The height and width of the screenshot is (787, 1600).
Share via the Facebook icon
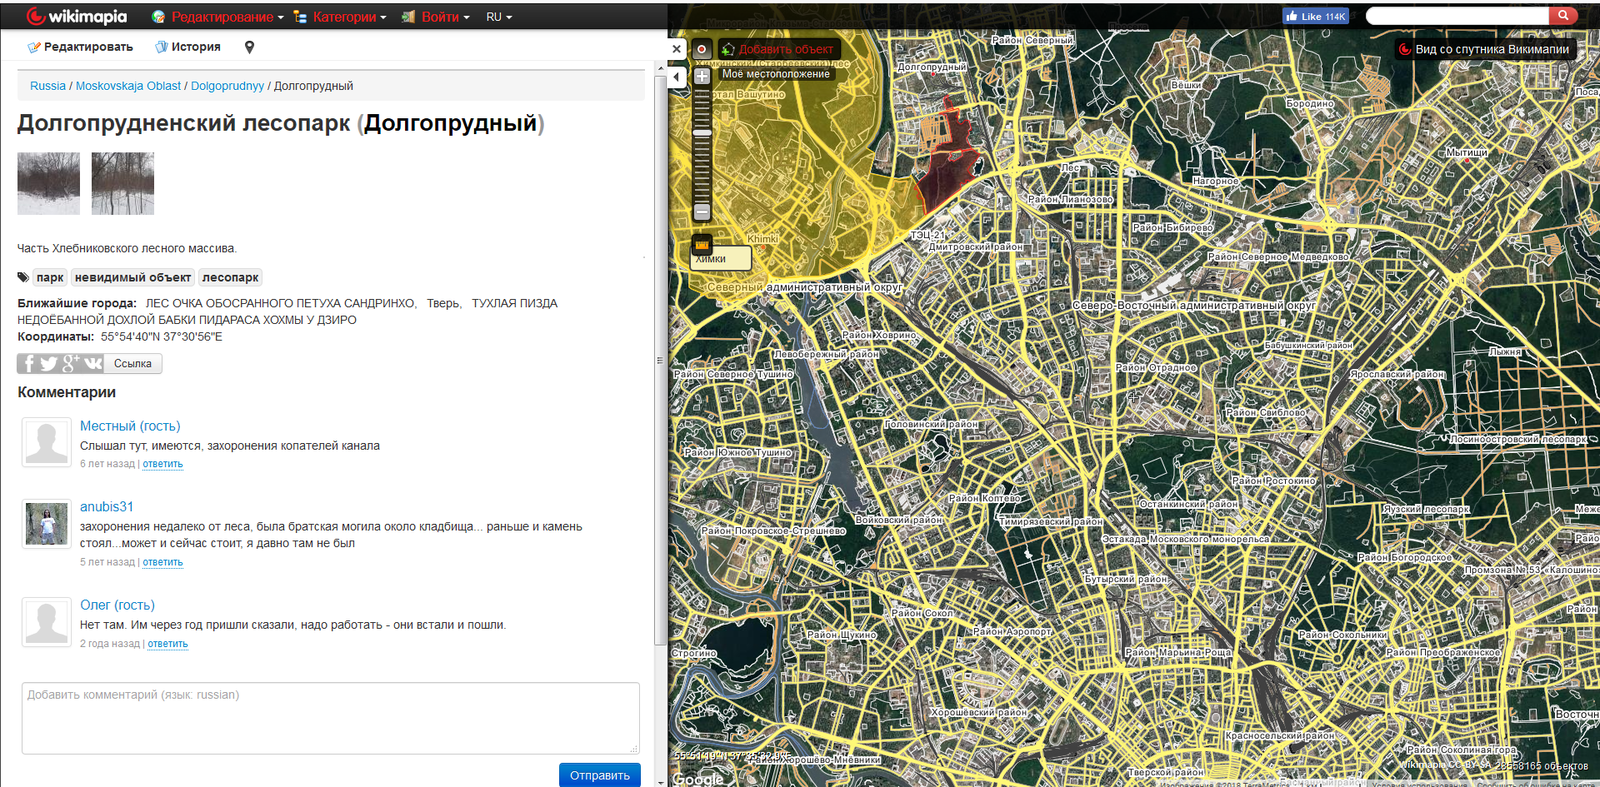[28, 364]
